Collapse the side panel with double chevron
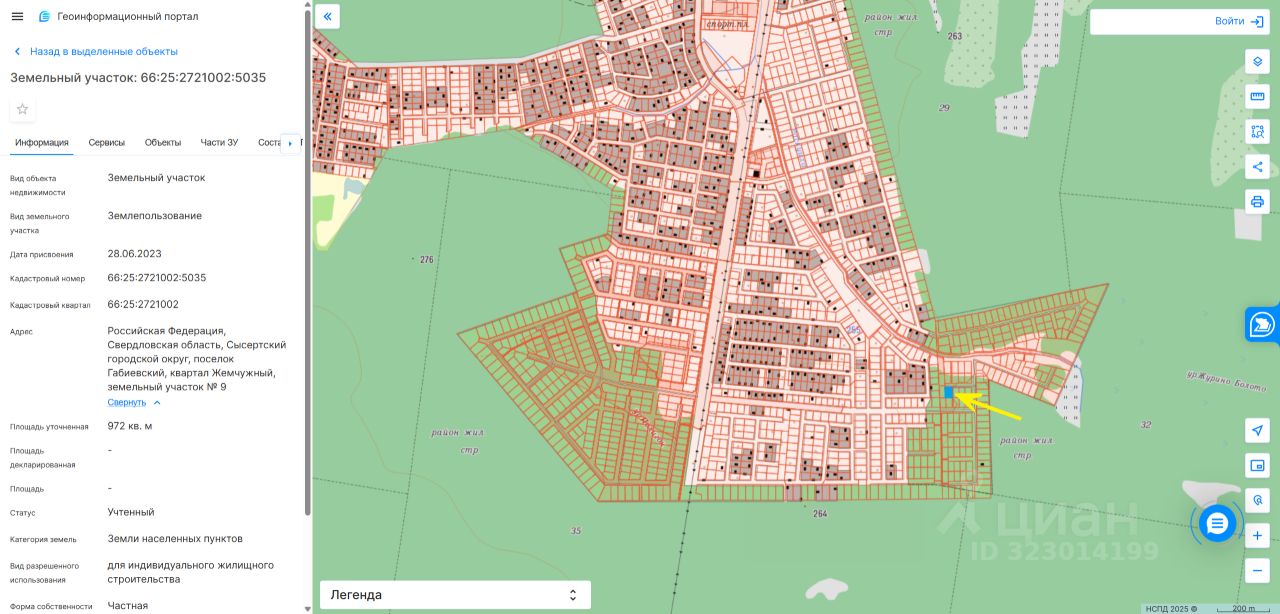Image resolution: width=1280 pixels, height=614 pixels. click(328, 17)
